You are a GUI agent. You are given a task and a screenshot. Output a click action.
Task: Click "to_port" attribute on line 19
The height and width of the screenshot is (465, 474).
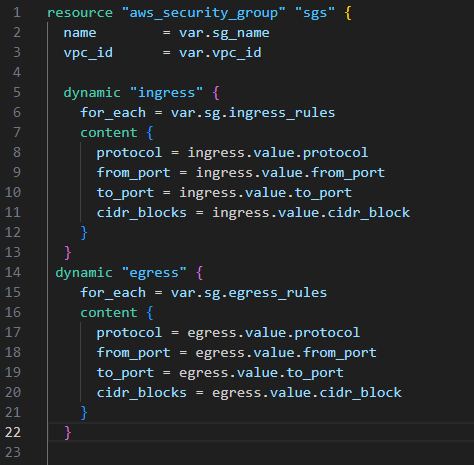[125, 373]
